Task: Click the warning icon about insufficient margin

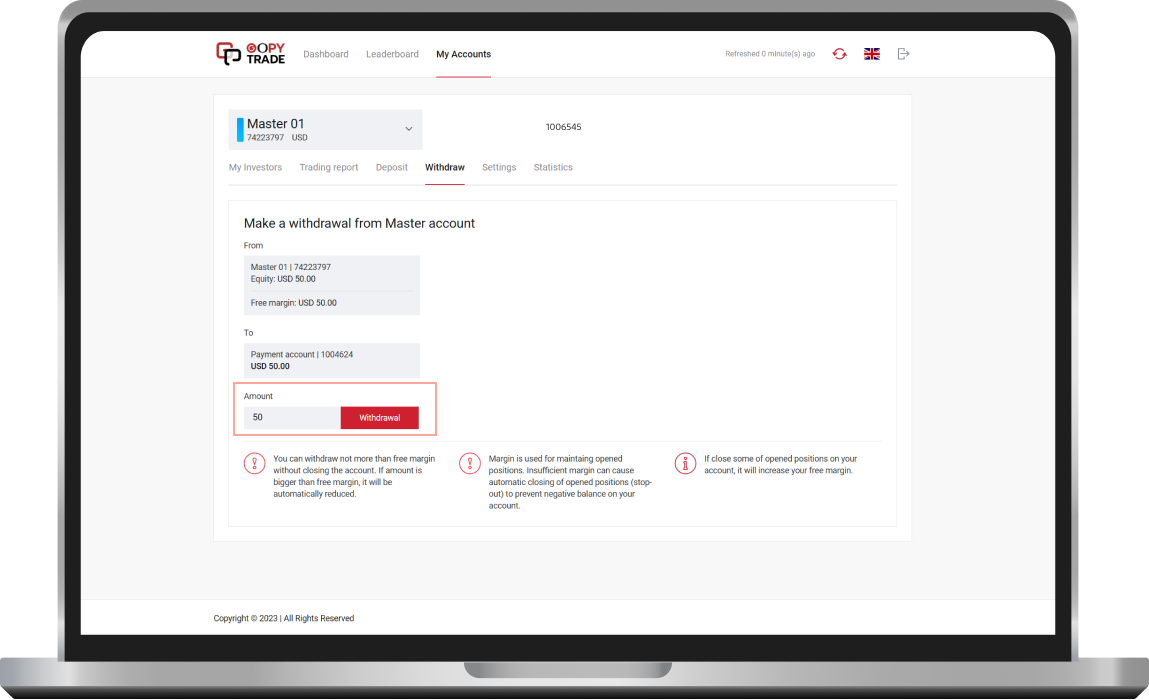Action: [470, 463]
